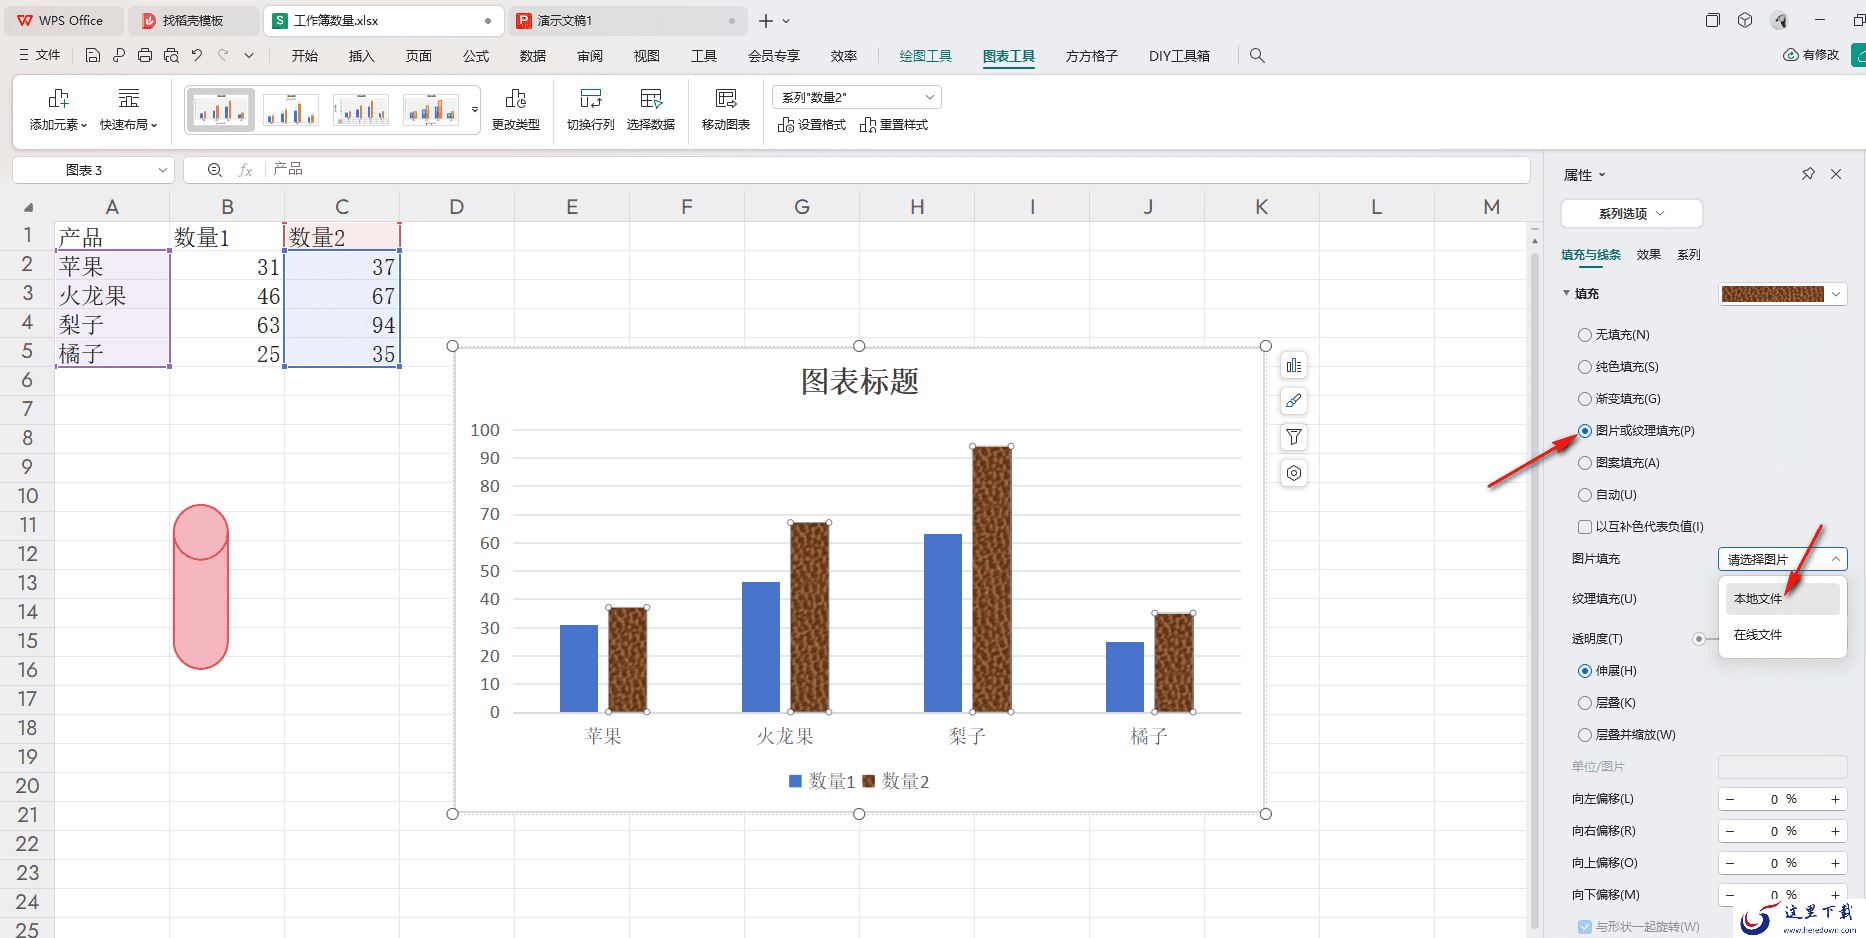Switch to Effects (效果) panel tab
1866x938 pixels.
click(x=1648, y=255)
